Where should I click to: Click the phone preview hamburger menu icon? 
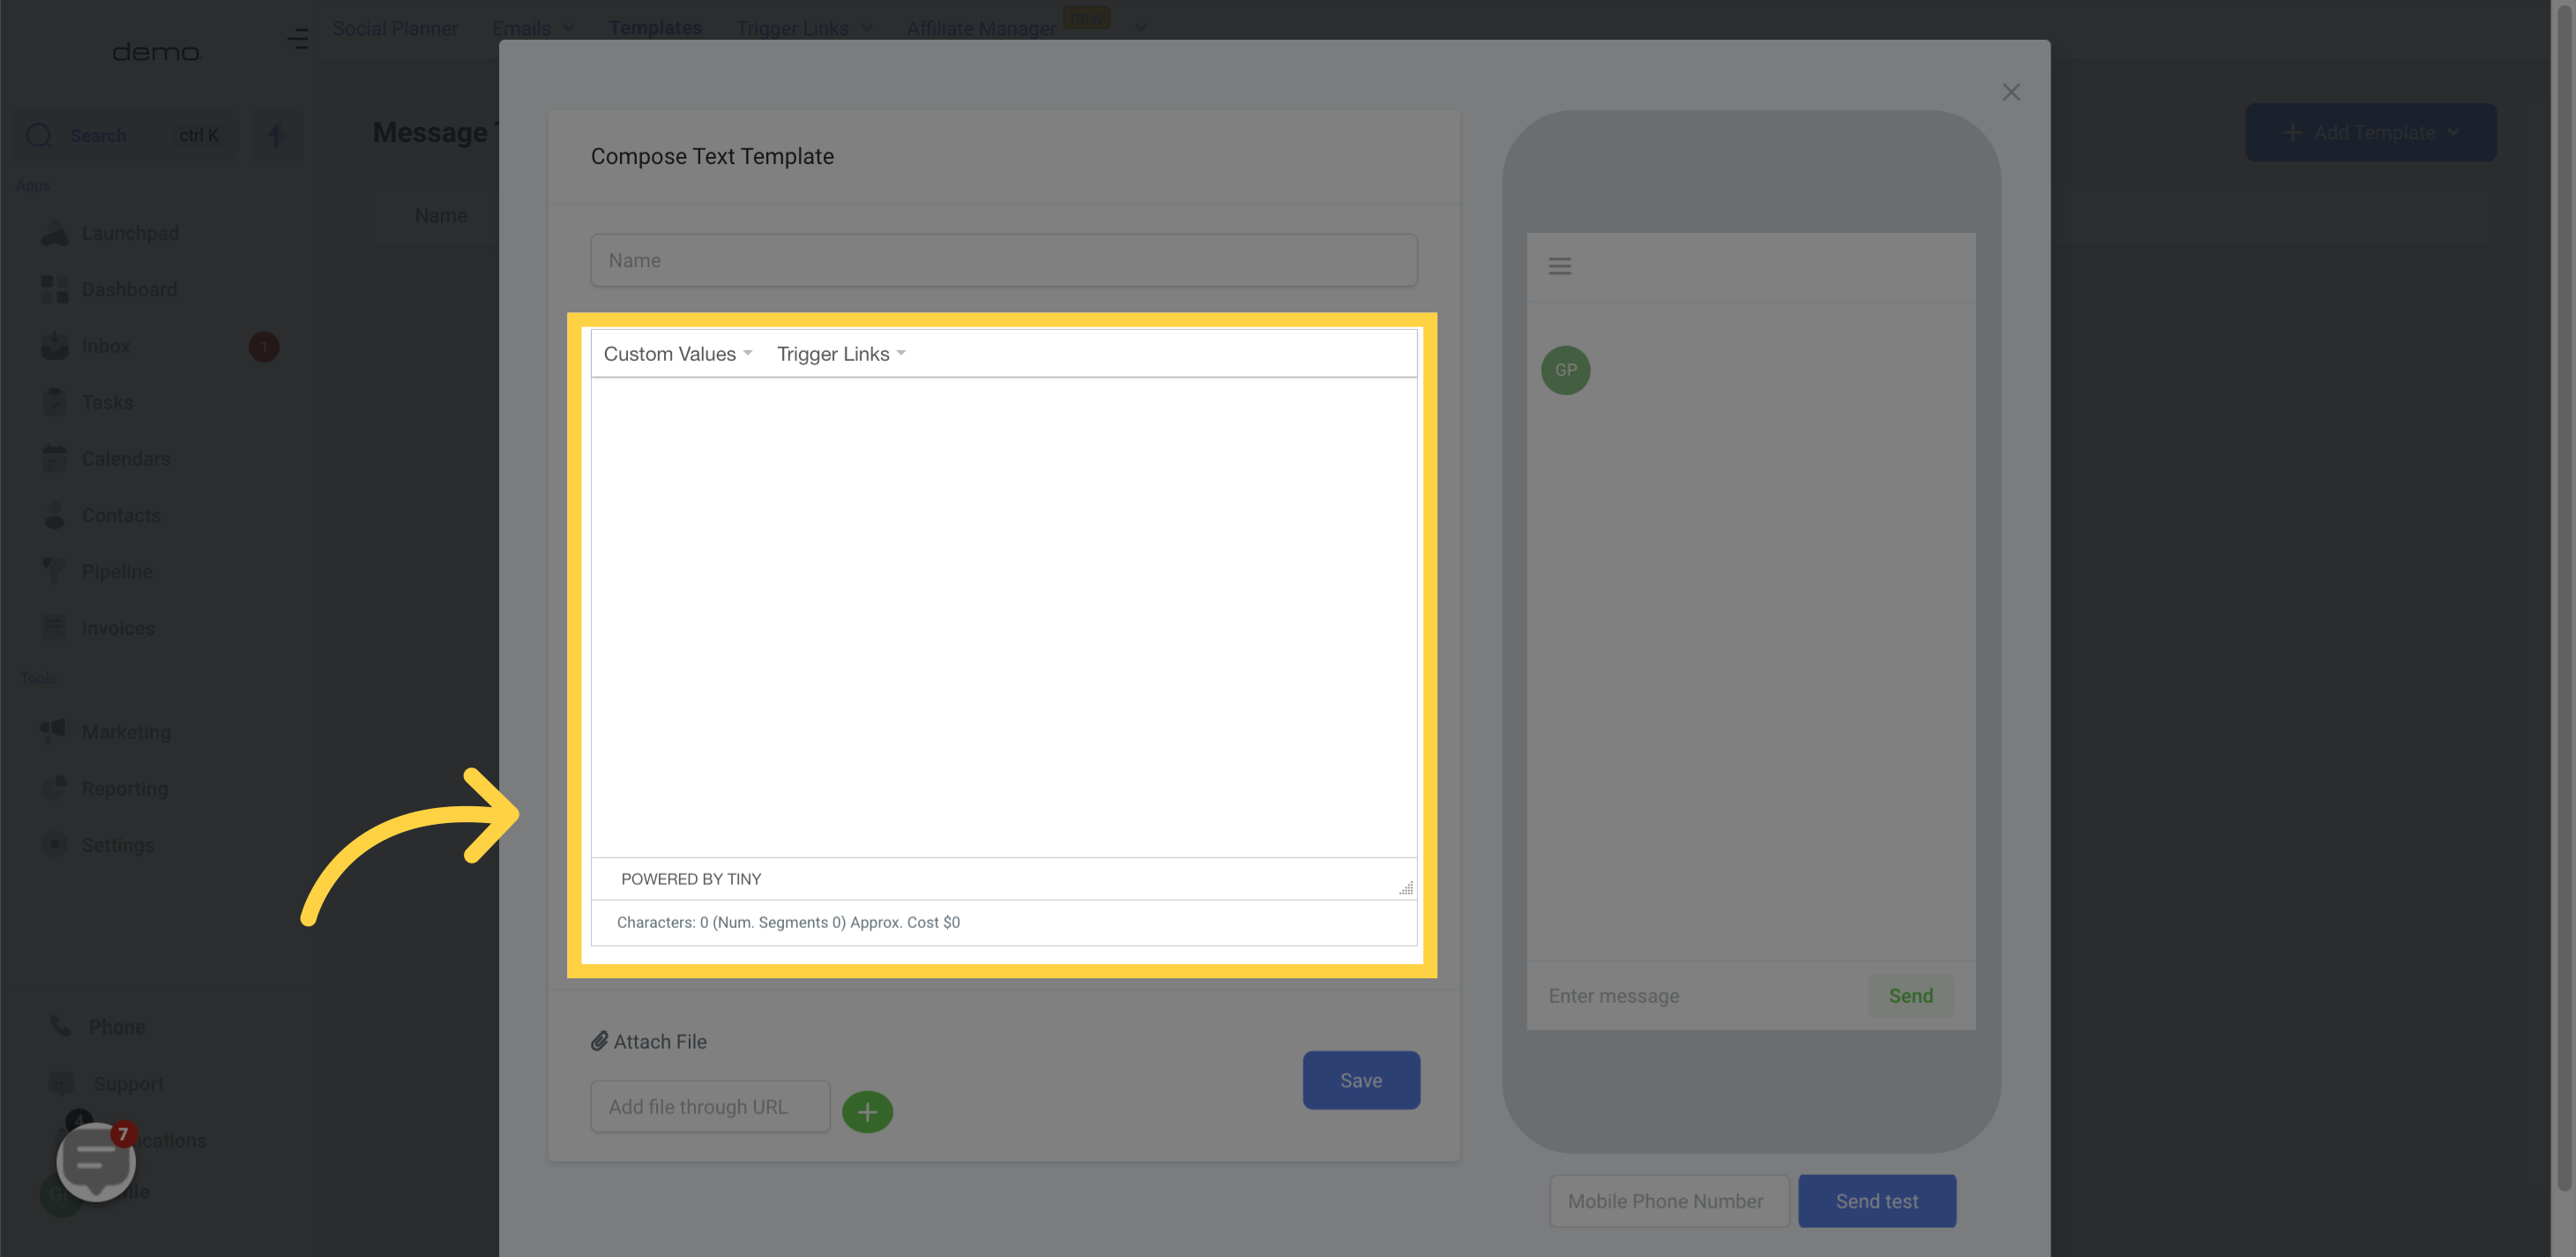[1559, 266]
